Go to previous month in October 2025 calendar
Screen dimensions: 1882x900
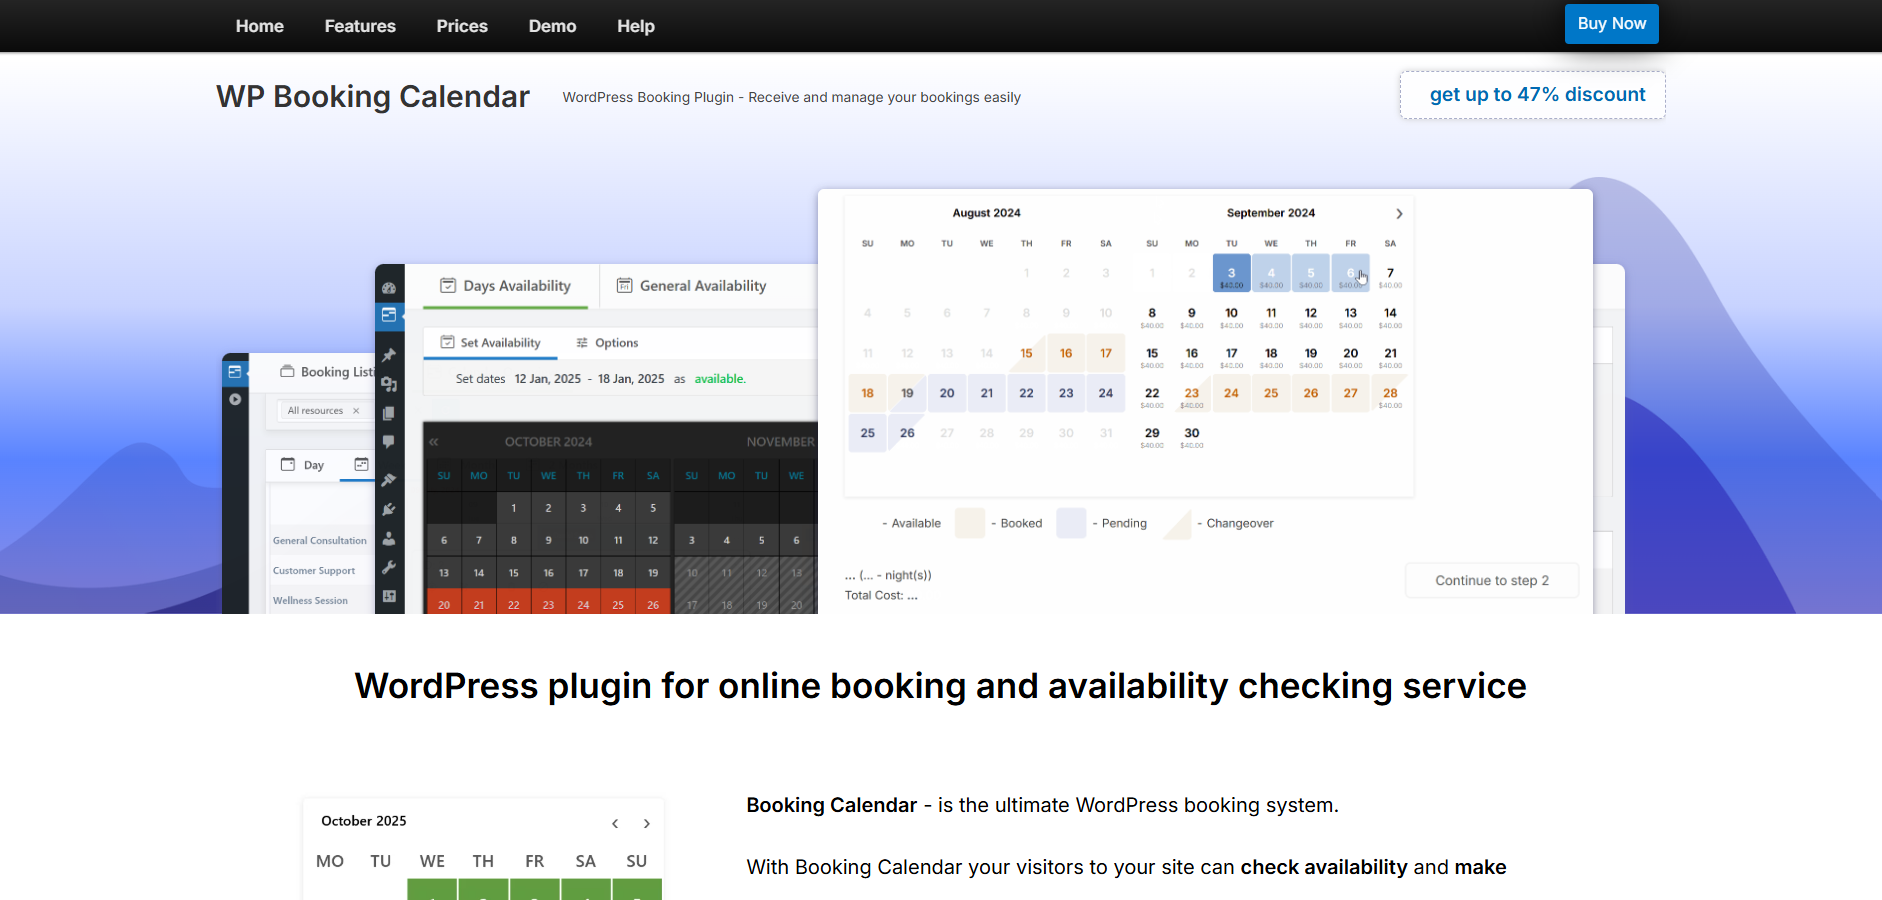[x=615, y=824]
